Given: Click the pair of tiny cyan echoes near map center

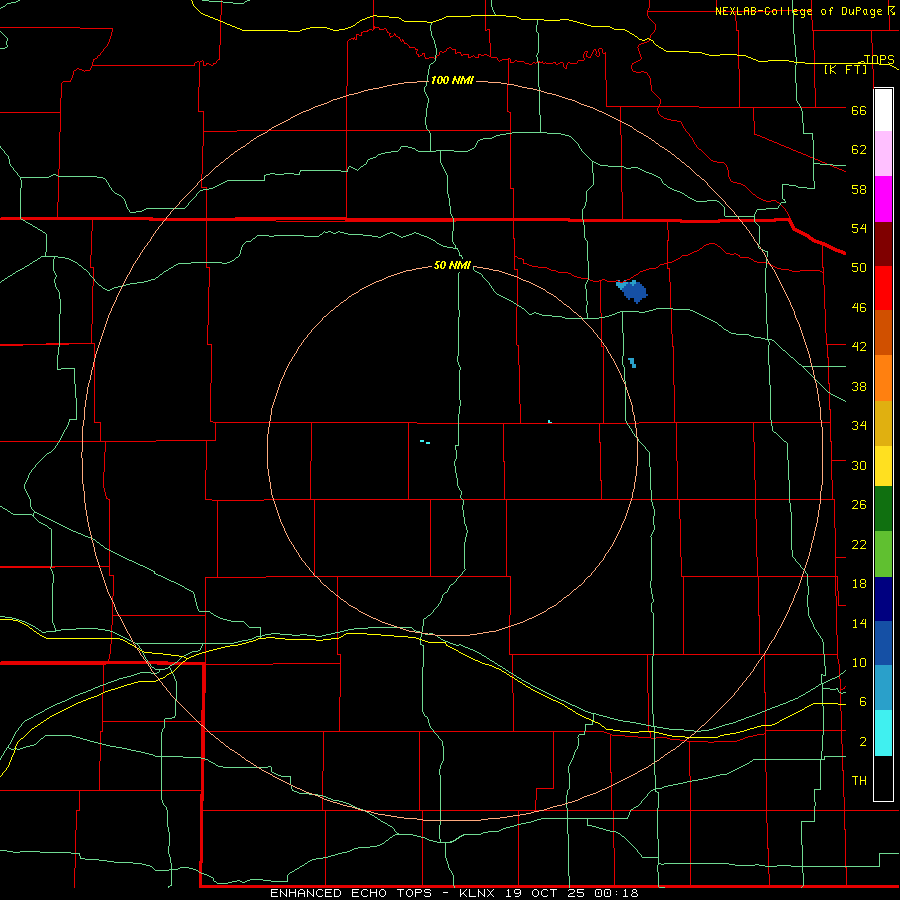Looking at the screenshot, I should tap(425, 442).
